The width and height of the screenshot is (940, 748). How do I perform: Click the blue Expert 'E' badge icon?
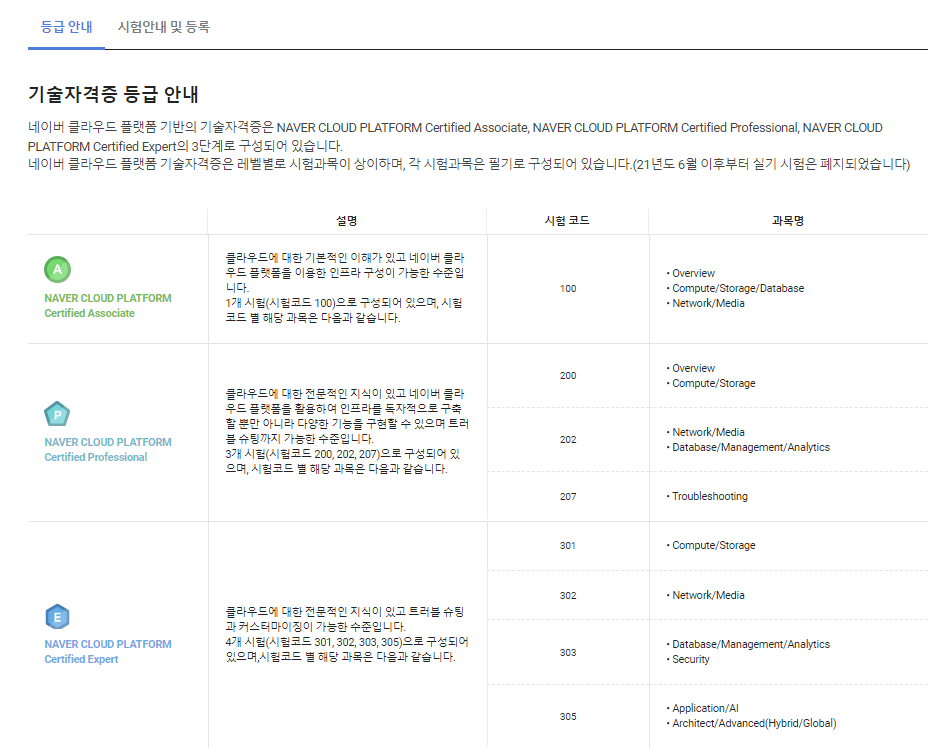[x=58, y=617]
